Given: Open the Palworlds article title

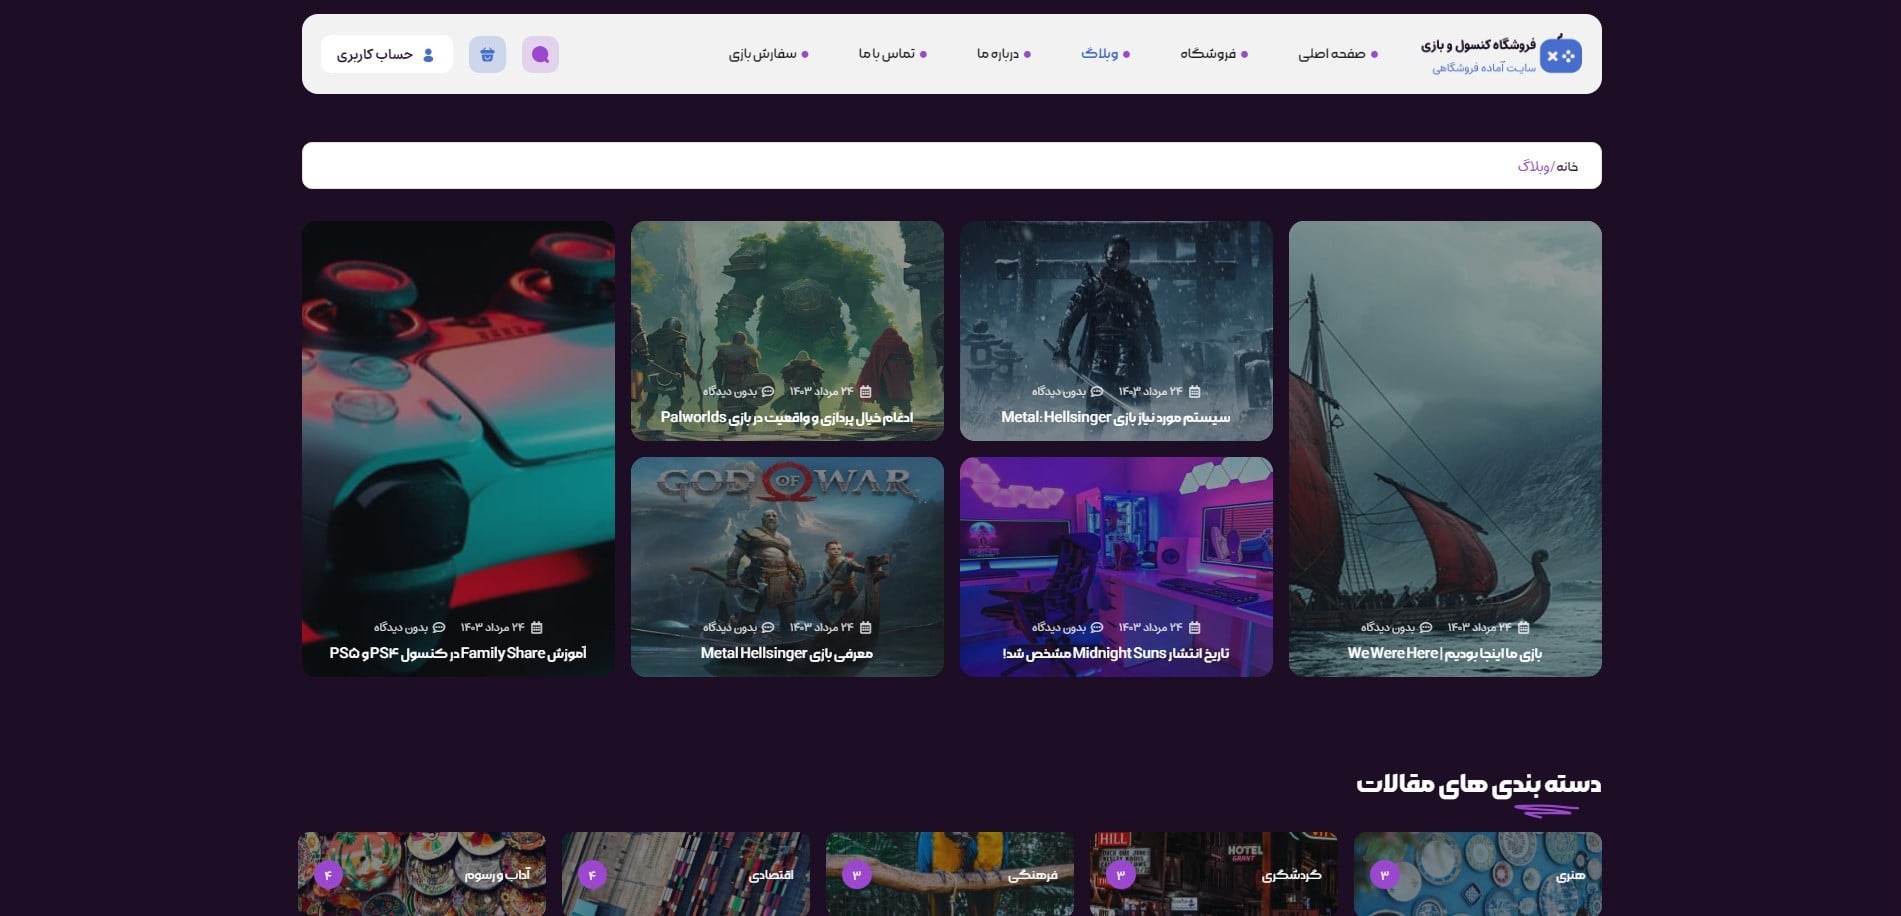Looking at the screenshot, I should pyautogui.click(x=787, y=417).
